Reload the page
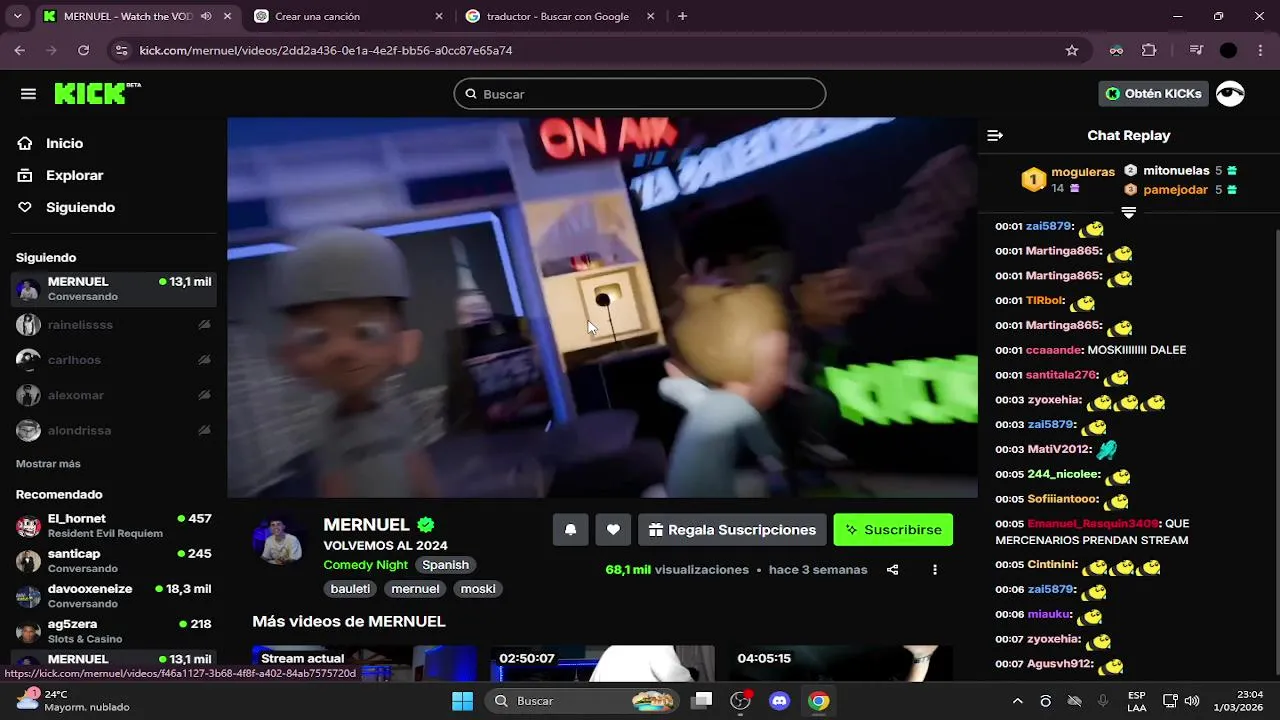Viewport: 1280px width, 720px height. (83, 50)
